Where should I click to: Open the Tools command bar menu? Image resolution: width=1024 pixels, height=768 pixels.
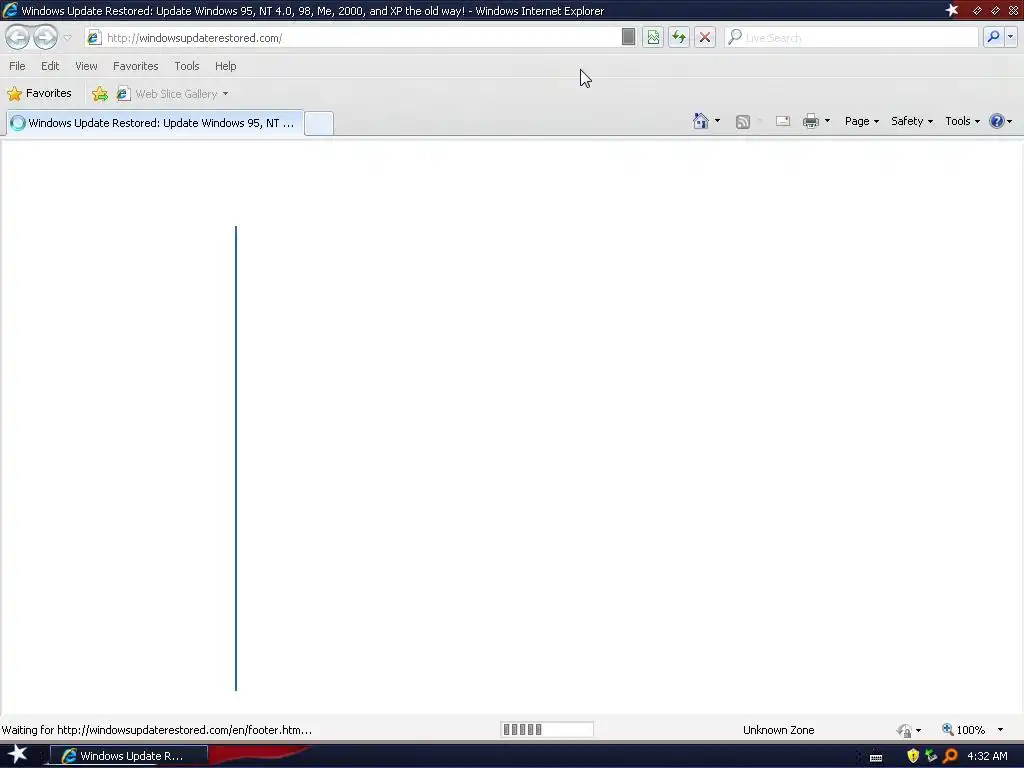click(x=963, y=121)
